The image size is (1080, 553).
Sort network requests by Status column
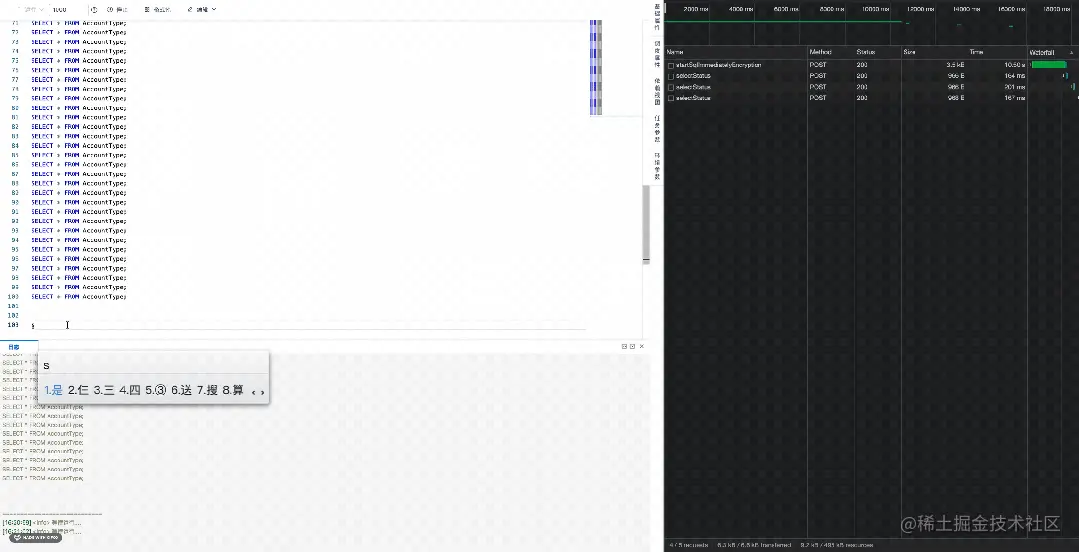click(x=878, y=52)
